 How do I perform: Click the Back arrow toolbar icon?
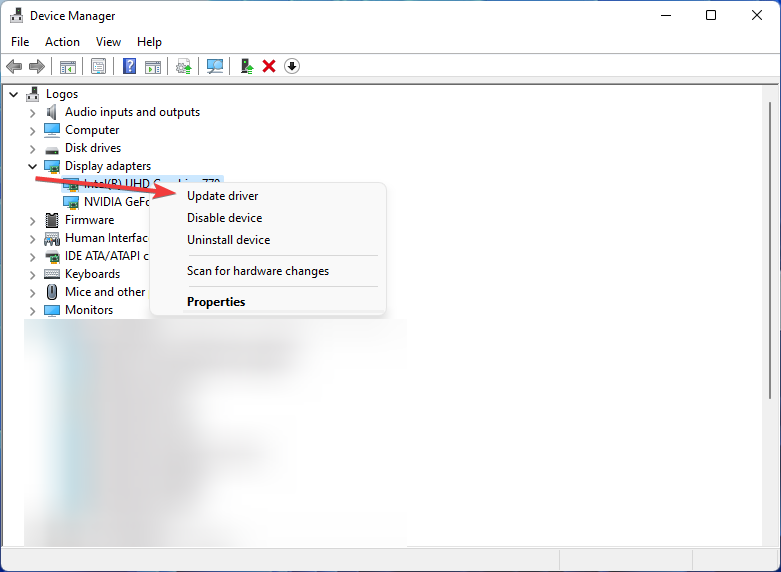point(14,66)
